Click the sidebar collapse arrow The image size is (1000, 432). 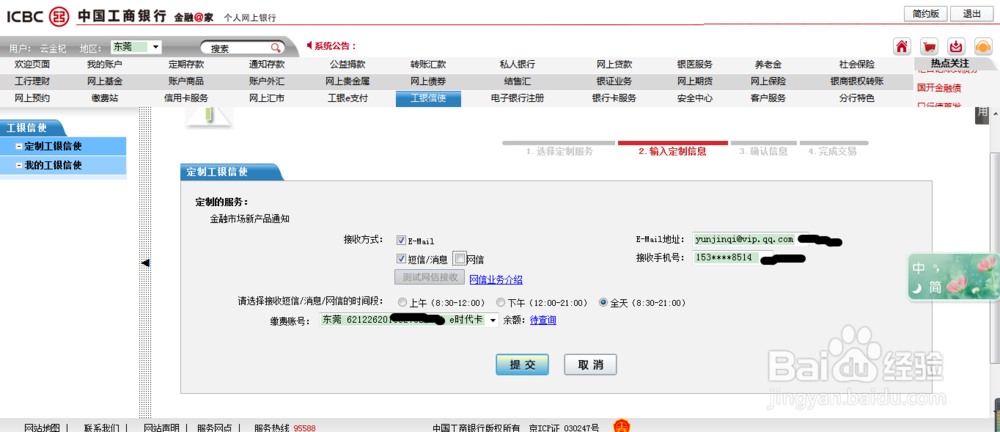click(145, 263)
